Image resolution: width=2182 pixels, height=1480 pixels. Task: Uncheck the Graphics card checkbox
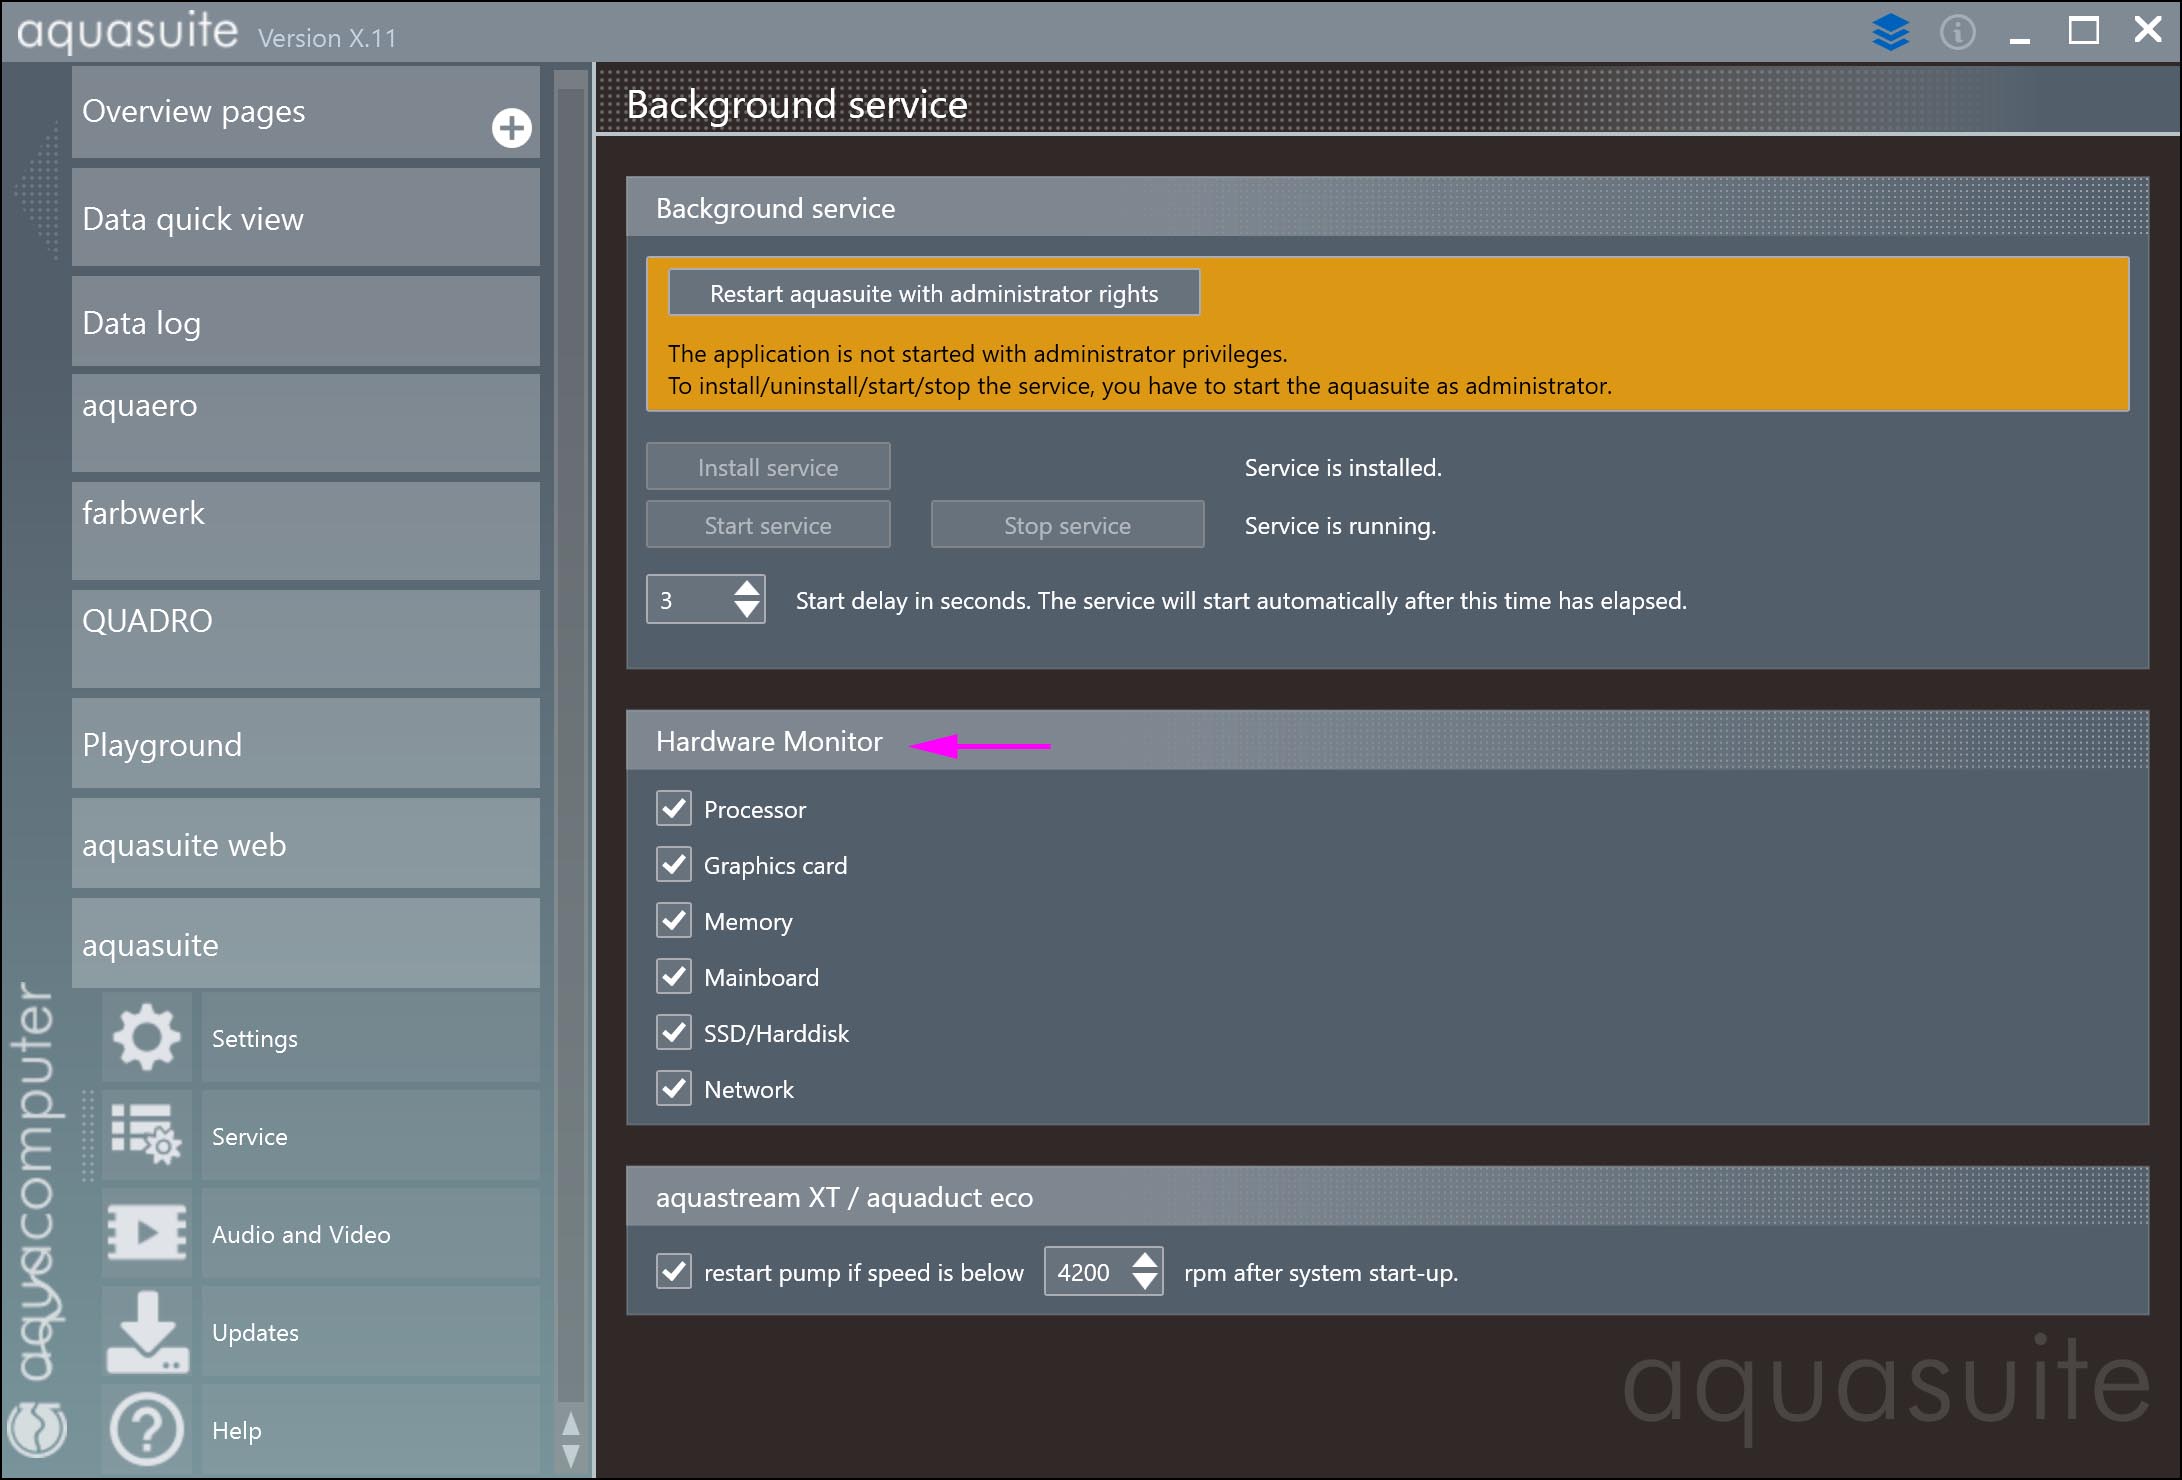point(674,864)
